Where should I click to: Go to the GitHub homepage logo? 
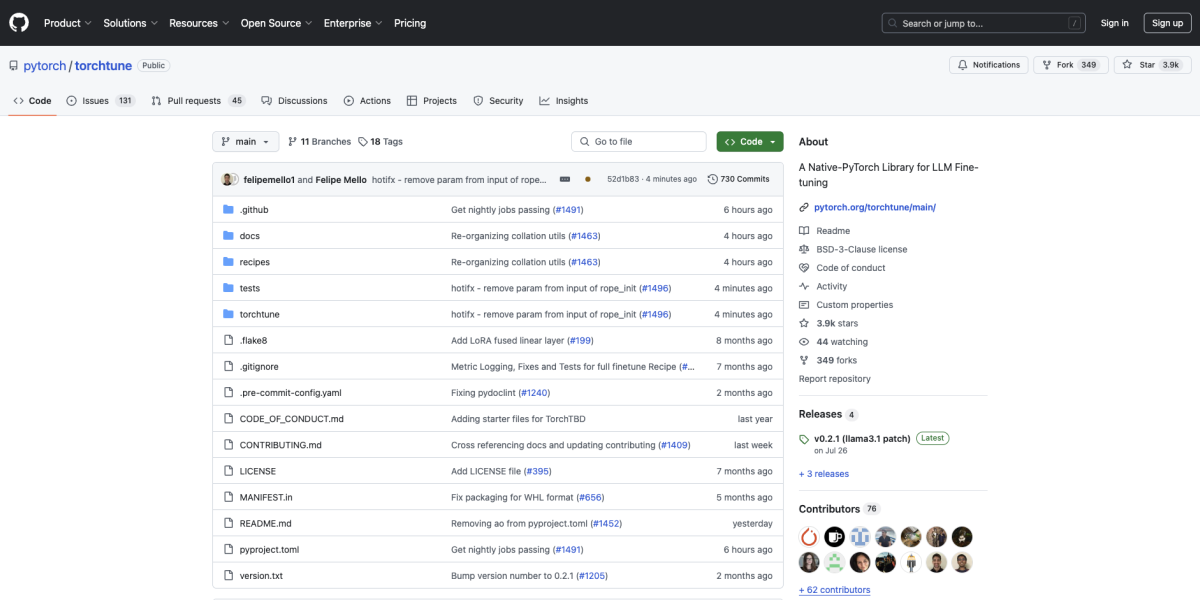[x=20, y=23]
